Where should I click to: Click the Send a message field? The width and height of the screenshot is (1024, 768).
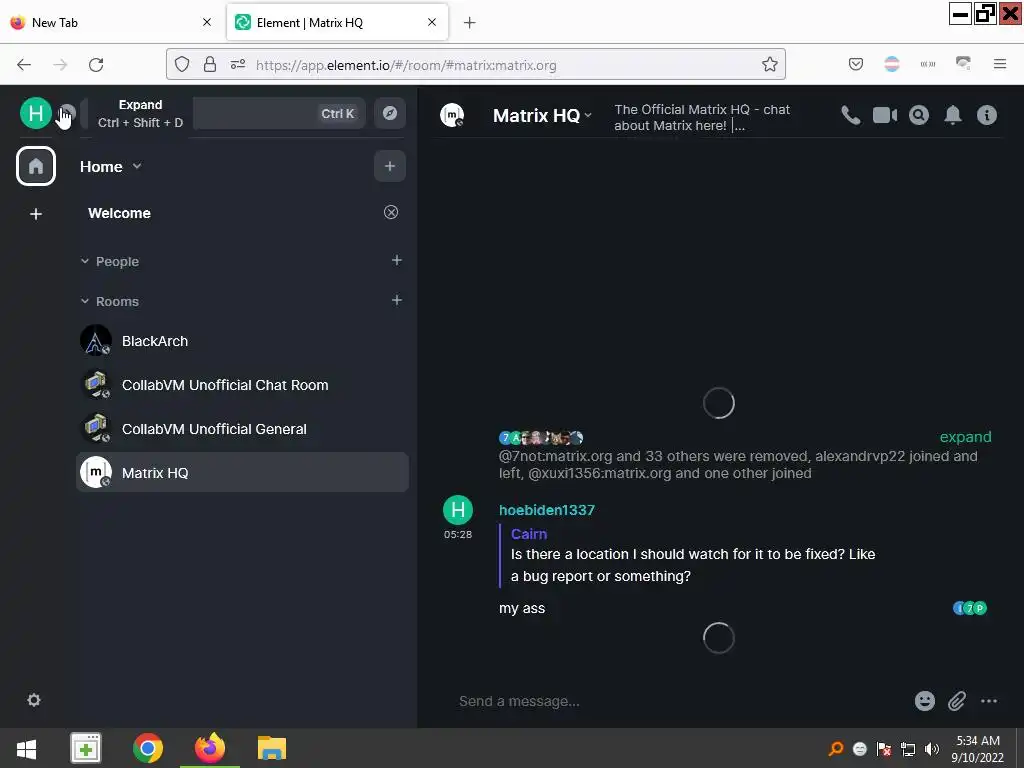click(679, 701)
